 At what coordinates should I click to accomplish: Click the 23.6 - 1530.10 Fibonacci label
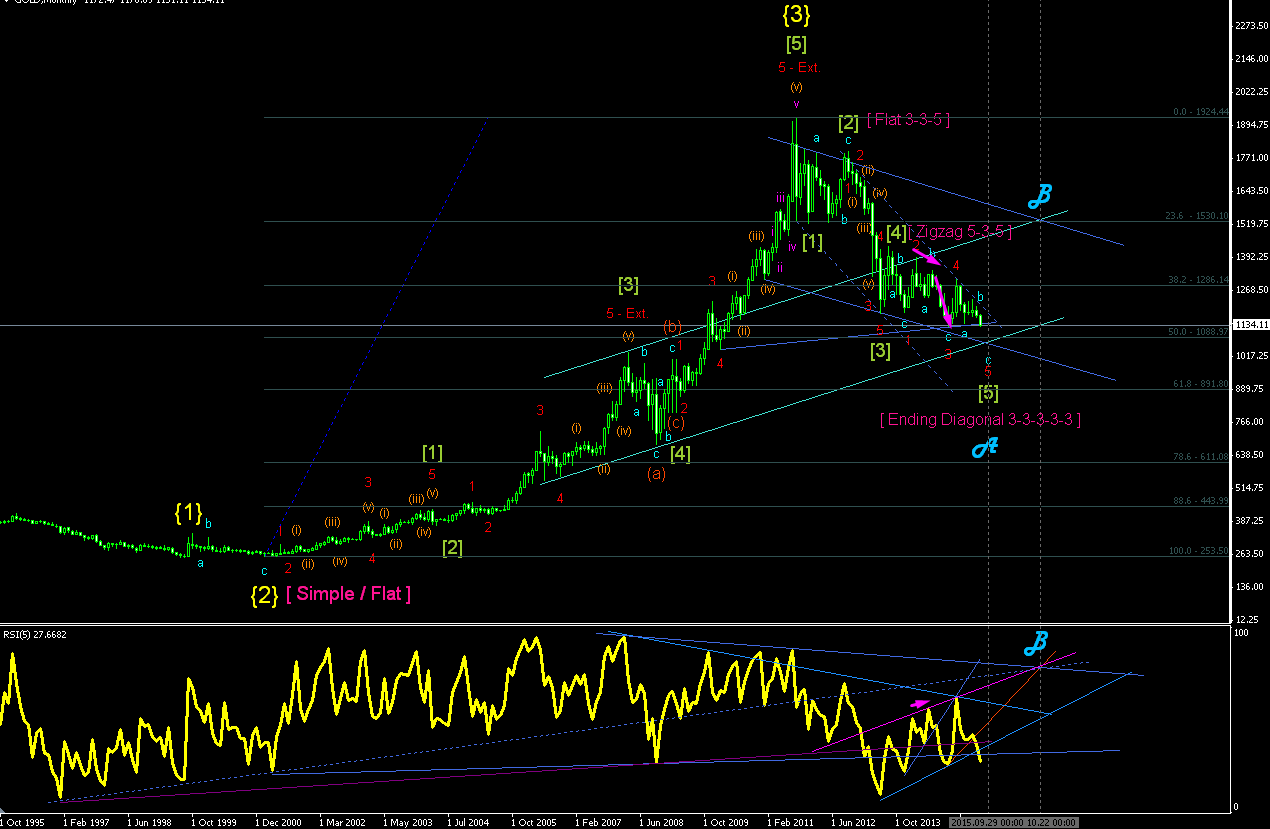coord(1198,216)
